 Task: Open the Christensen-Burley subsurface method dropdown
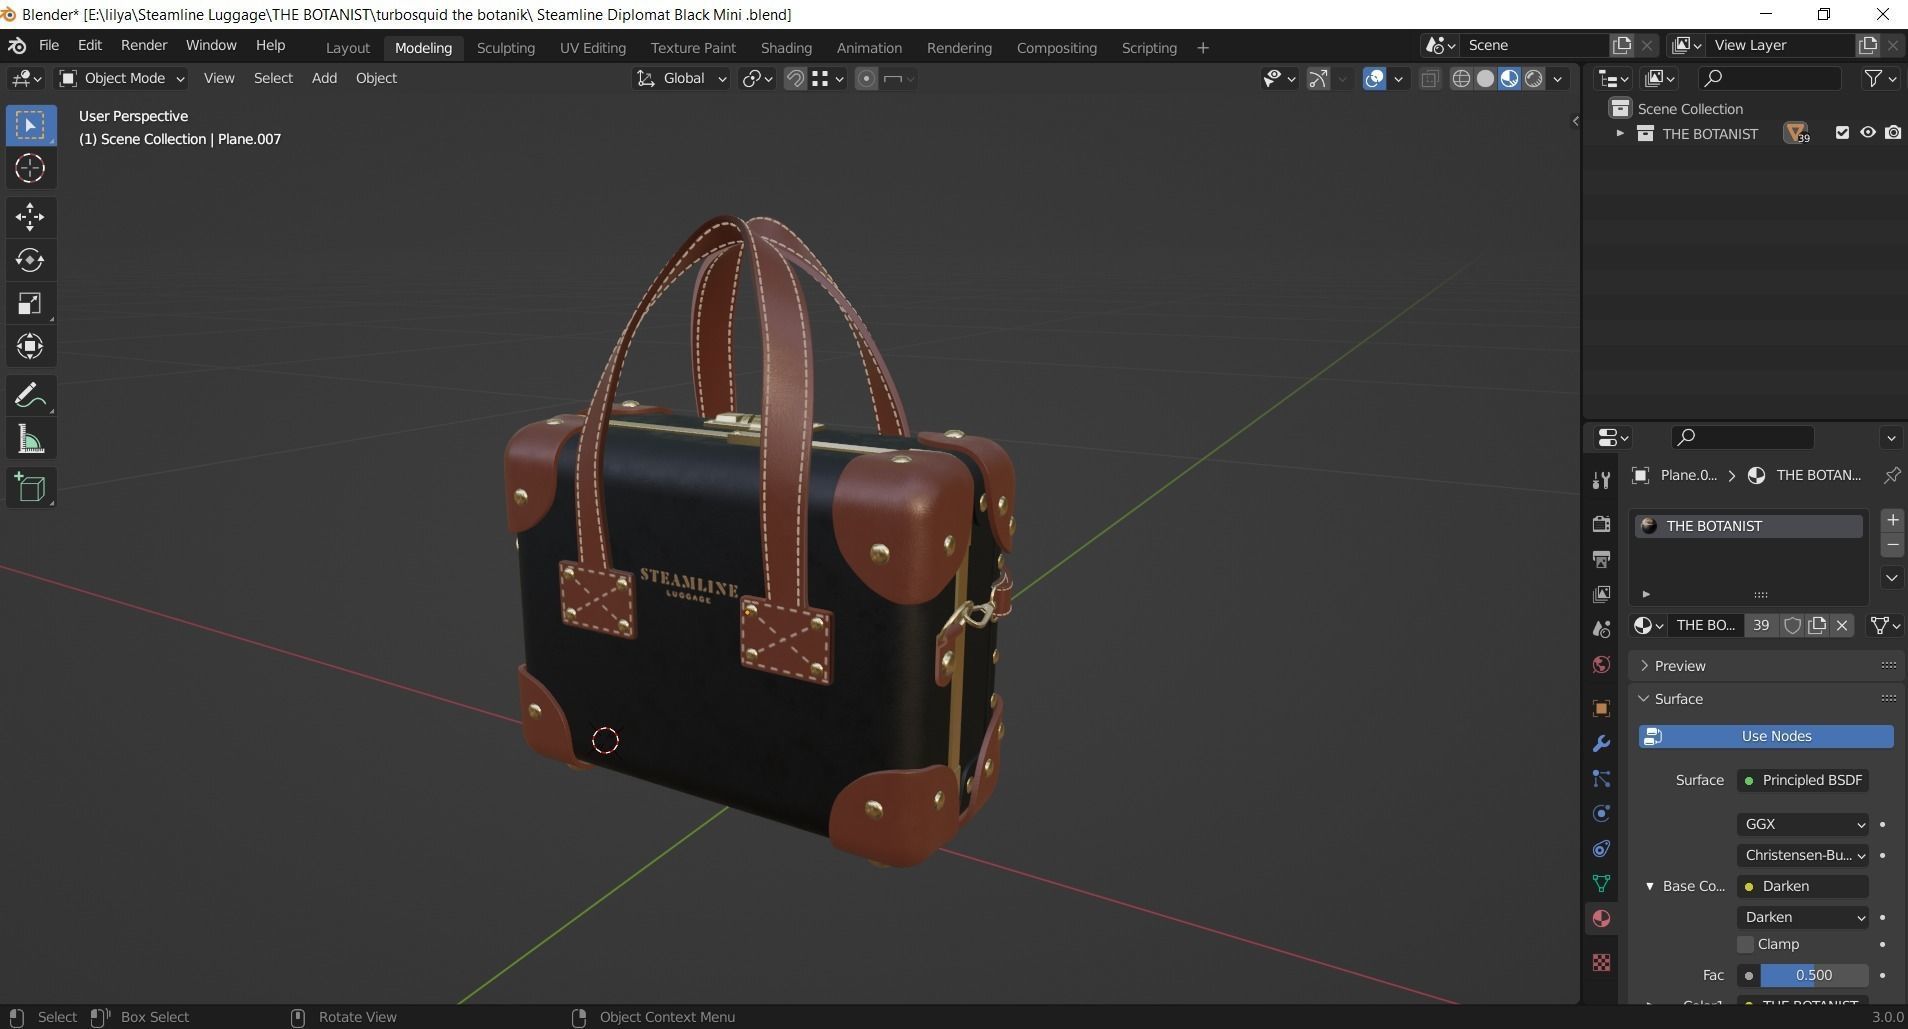point(1803,855)
